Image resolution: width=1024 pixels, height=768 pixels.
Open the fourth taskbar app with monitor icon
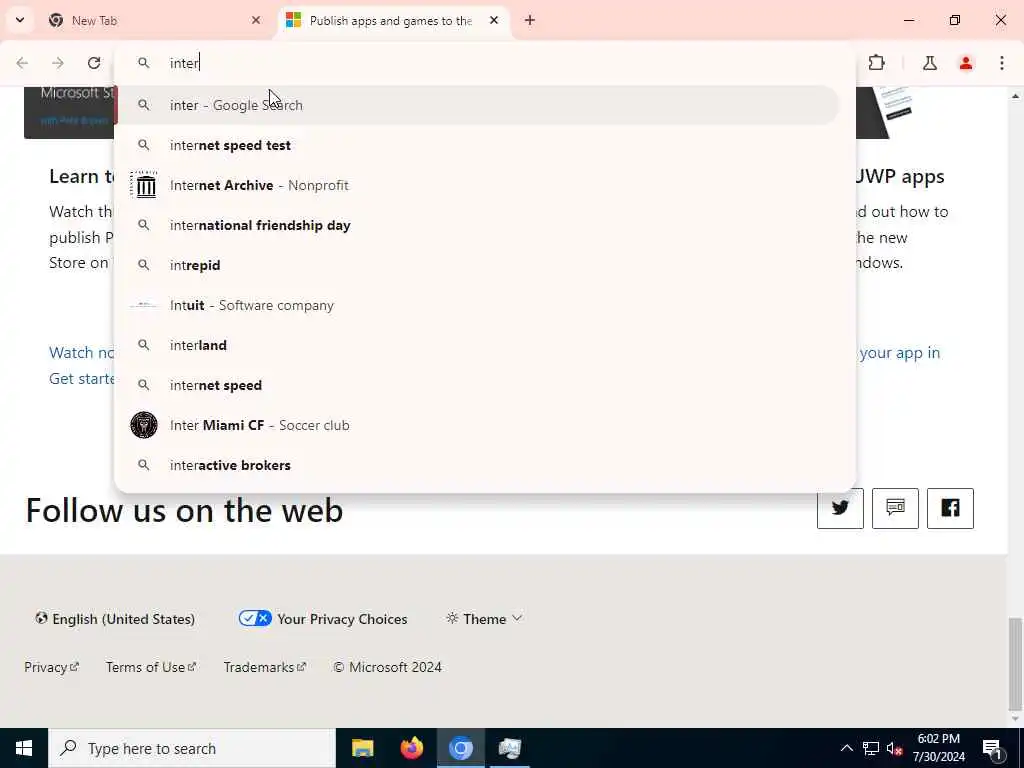coord(509,748)
